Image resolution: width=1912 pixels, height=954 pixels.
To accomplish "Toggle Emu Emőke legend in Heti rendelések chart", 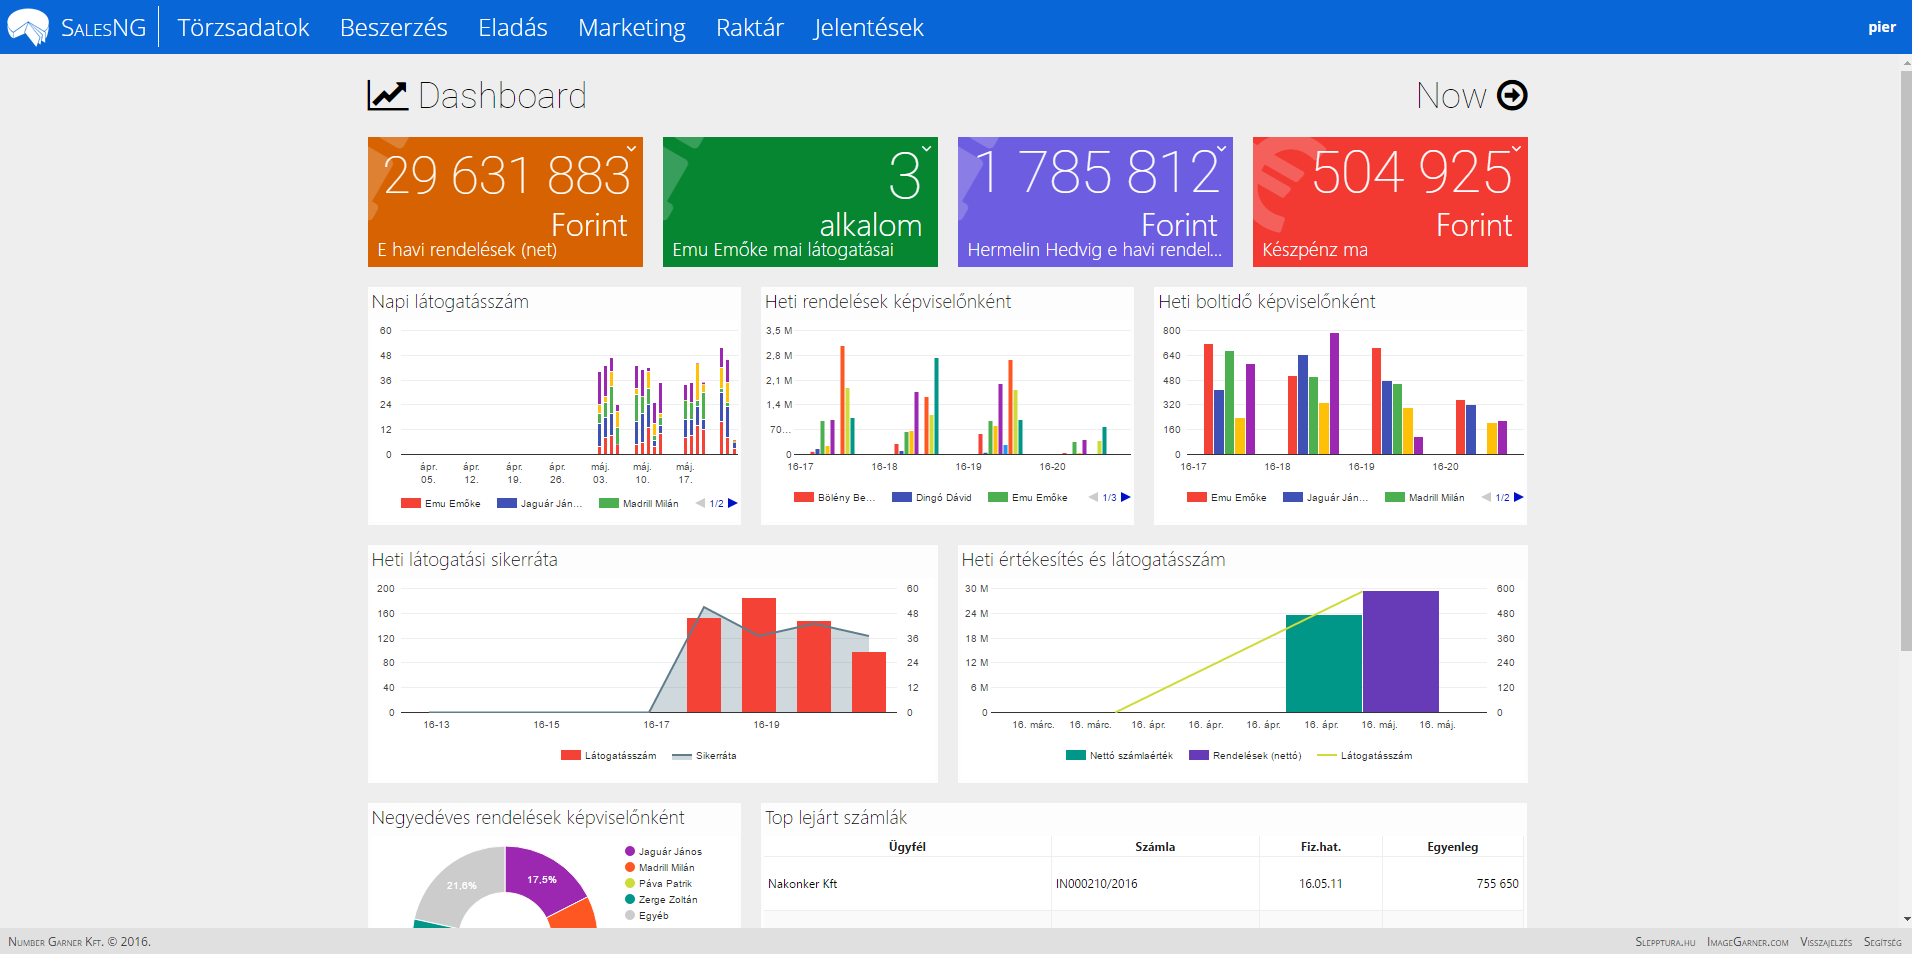I will tap(1028, 497).
